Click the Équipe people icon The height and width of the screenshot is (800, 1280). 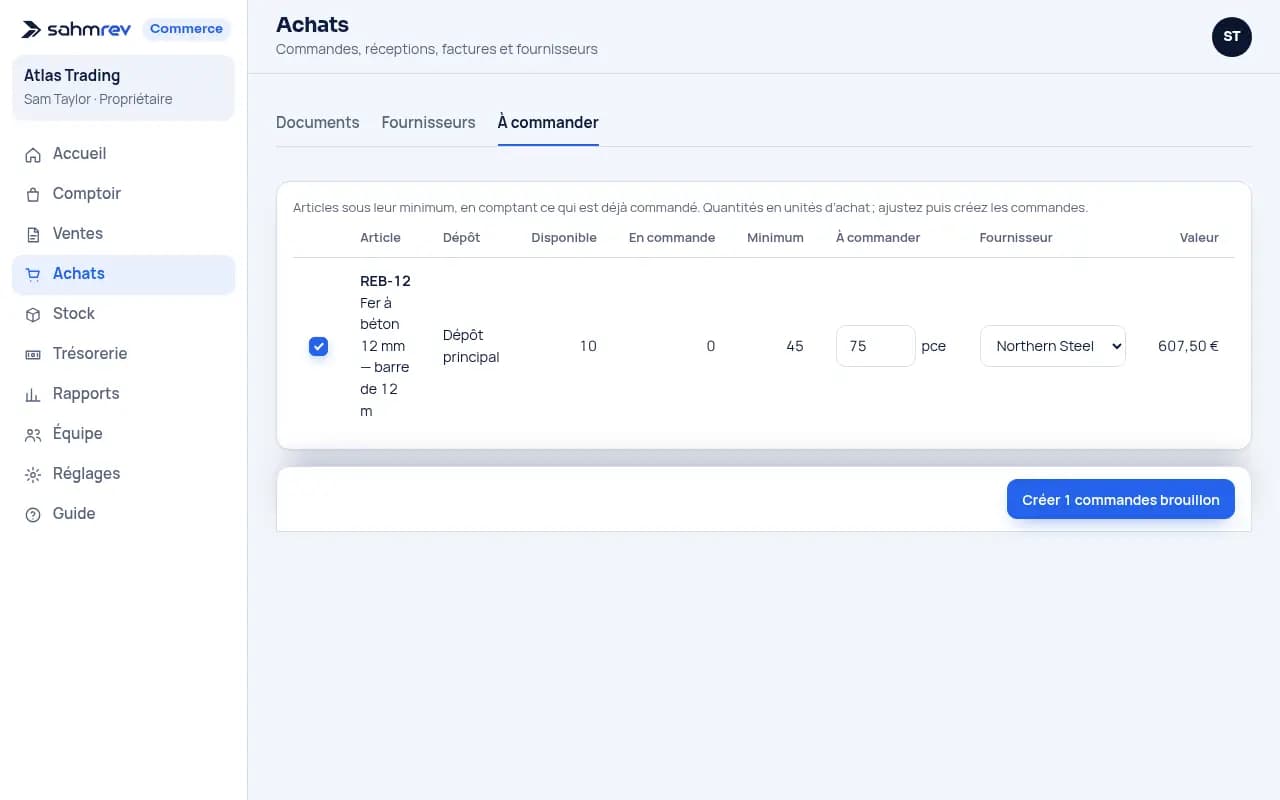coord(33,434)
